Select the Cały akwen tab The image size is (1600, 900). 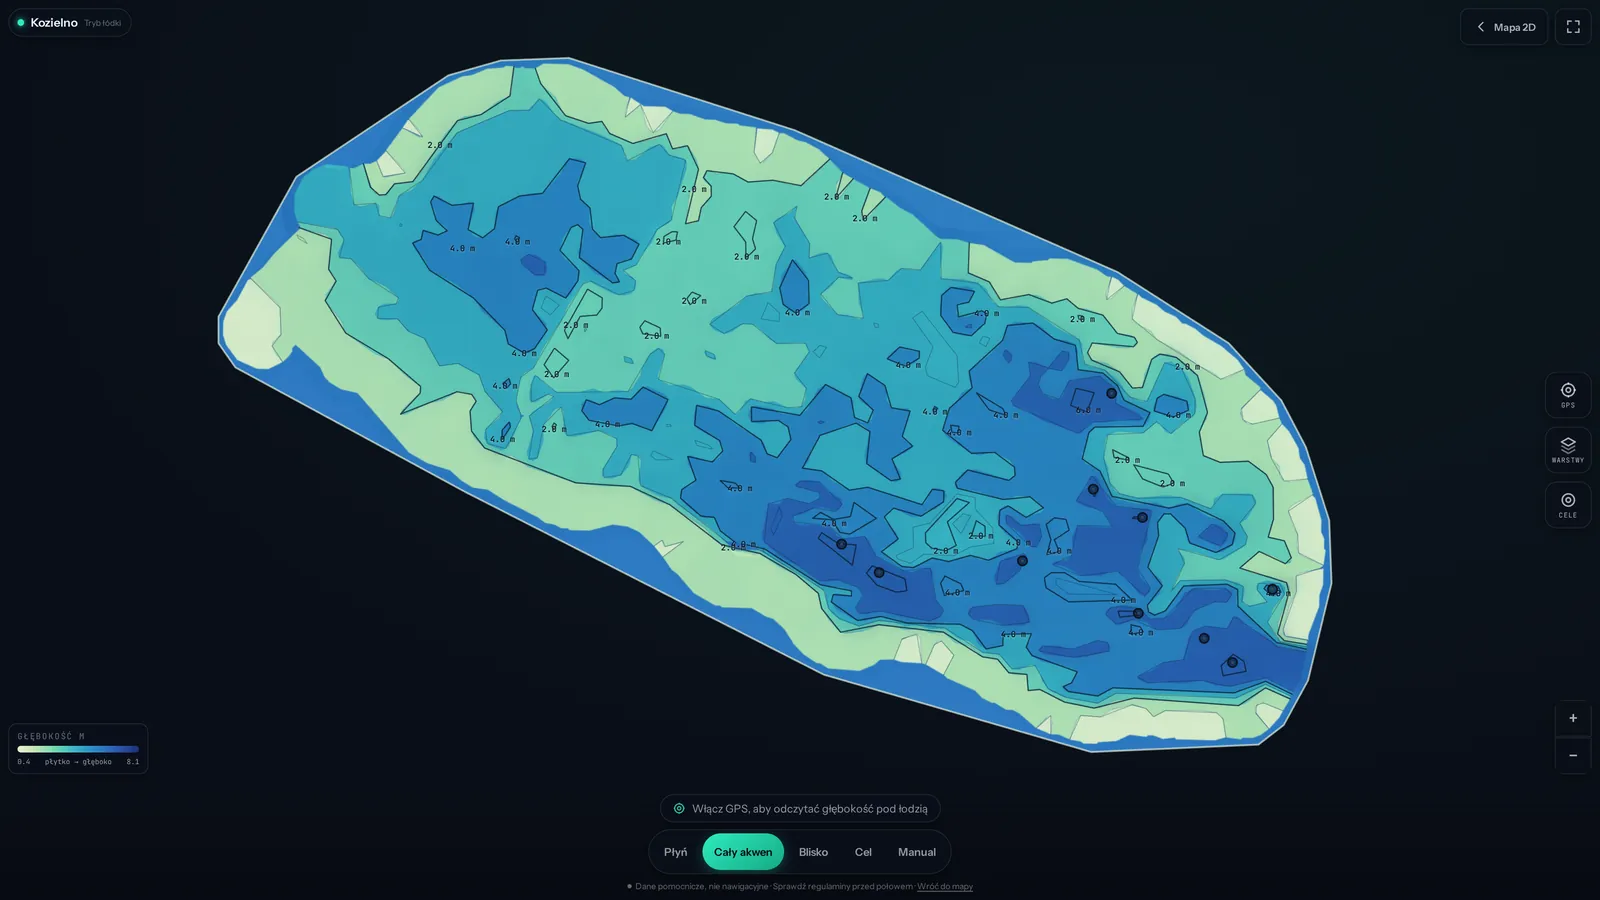click(743, 852)
